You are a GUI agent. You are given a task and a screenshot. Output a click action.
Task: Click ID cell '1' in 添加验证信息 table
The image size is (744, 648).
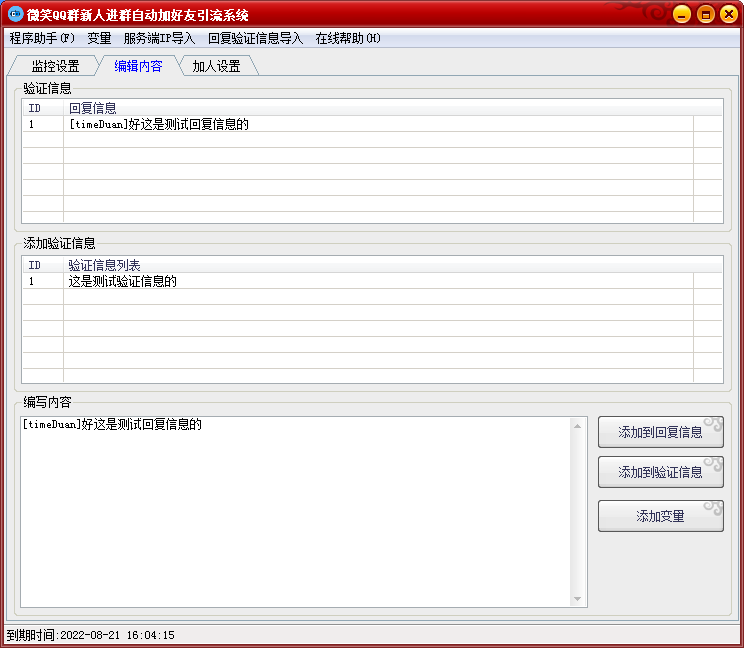point(43,281)
